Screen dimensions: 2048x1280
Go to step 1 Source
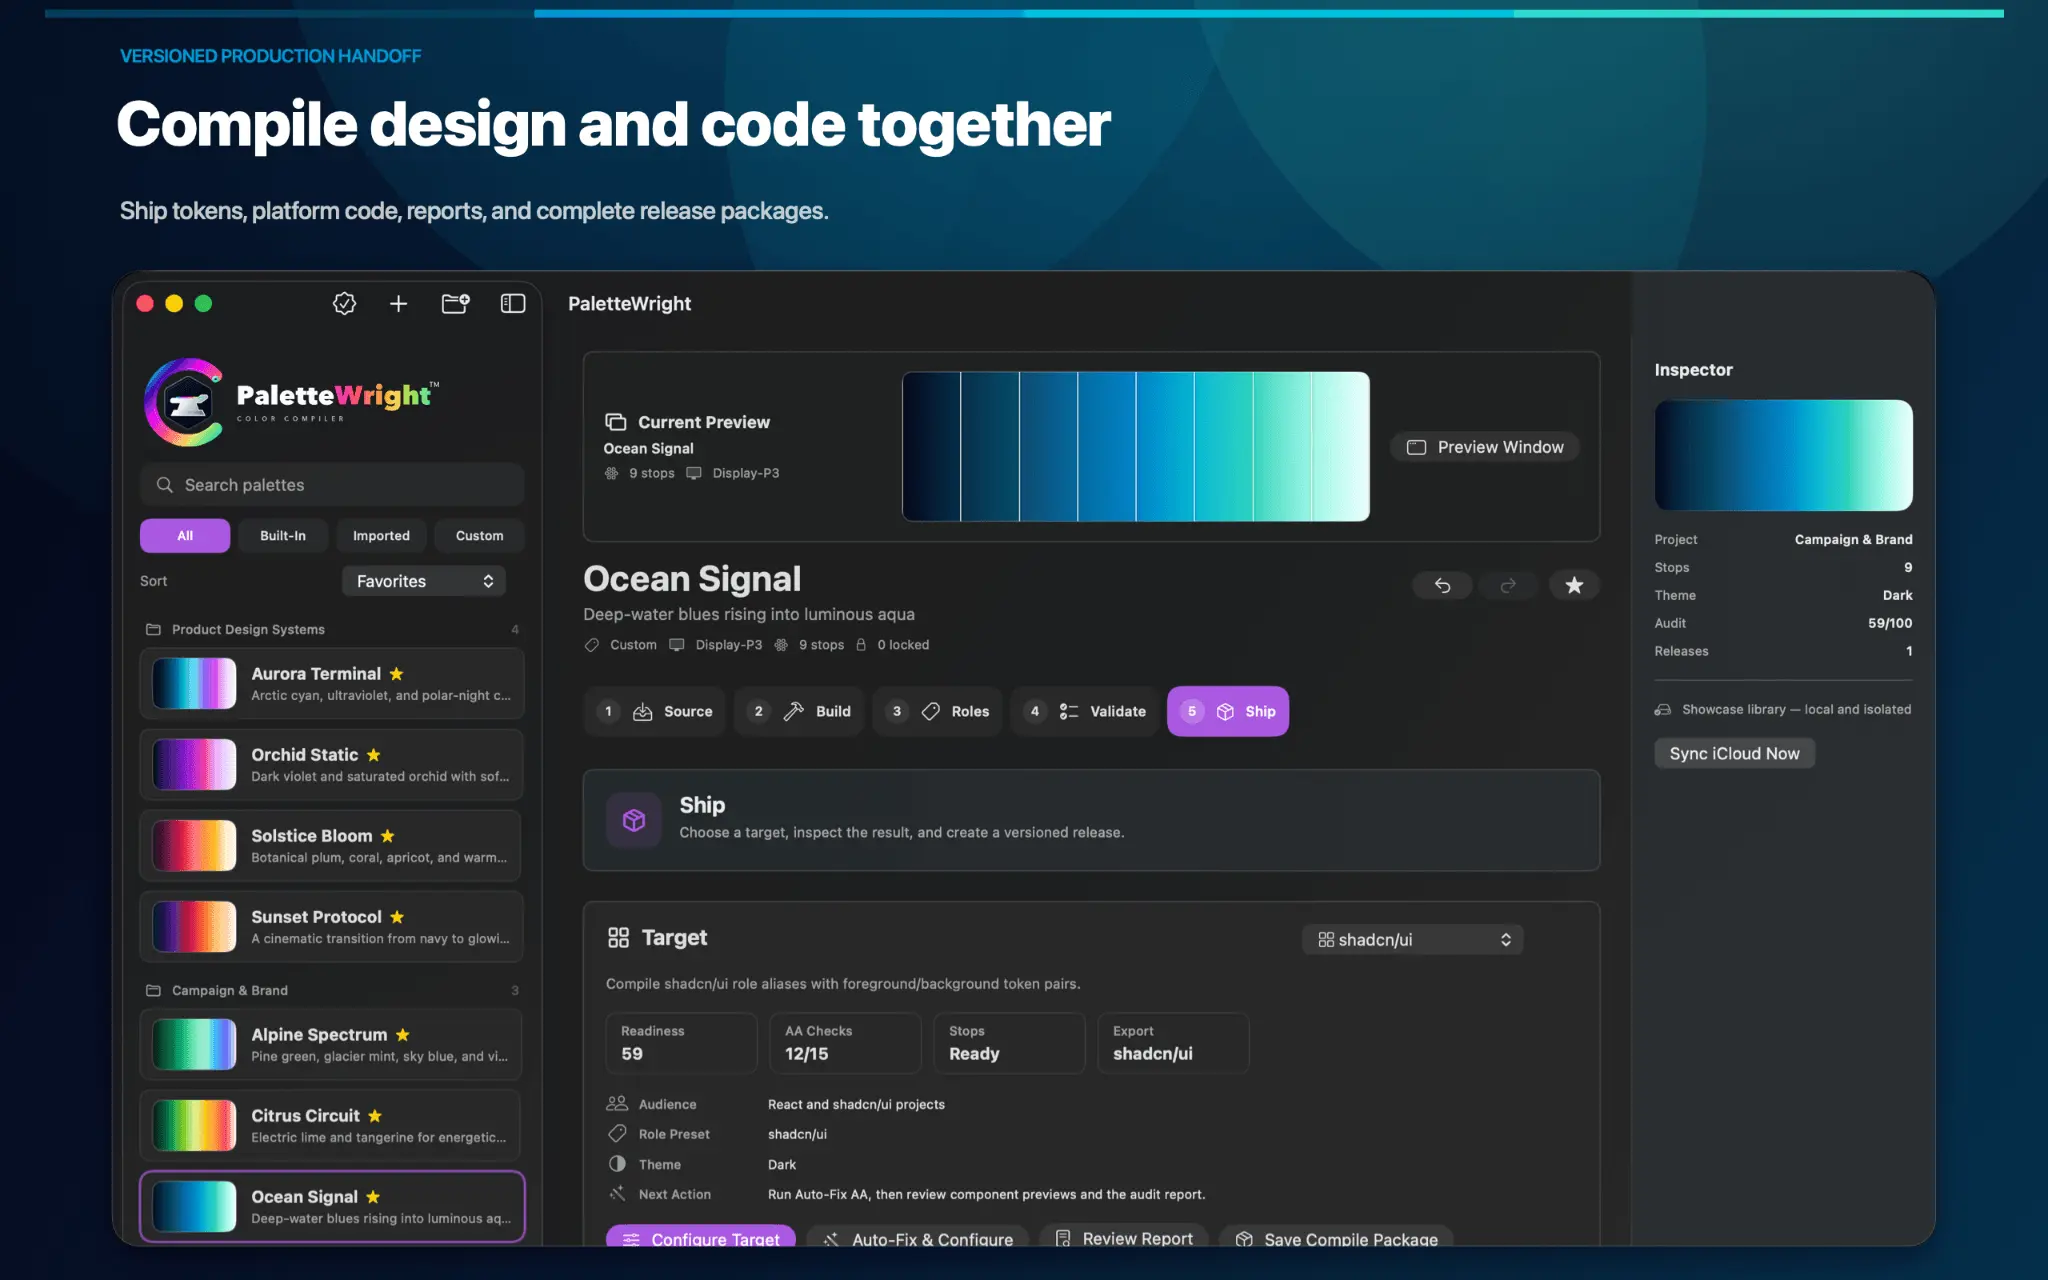coord(655,711)
